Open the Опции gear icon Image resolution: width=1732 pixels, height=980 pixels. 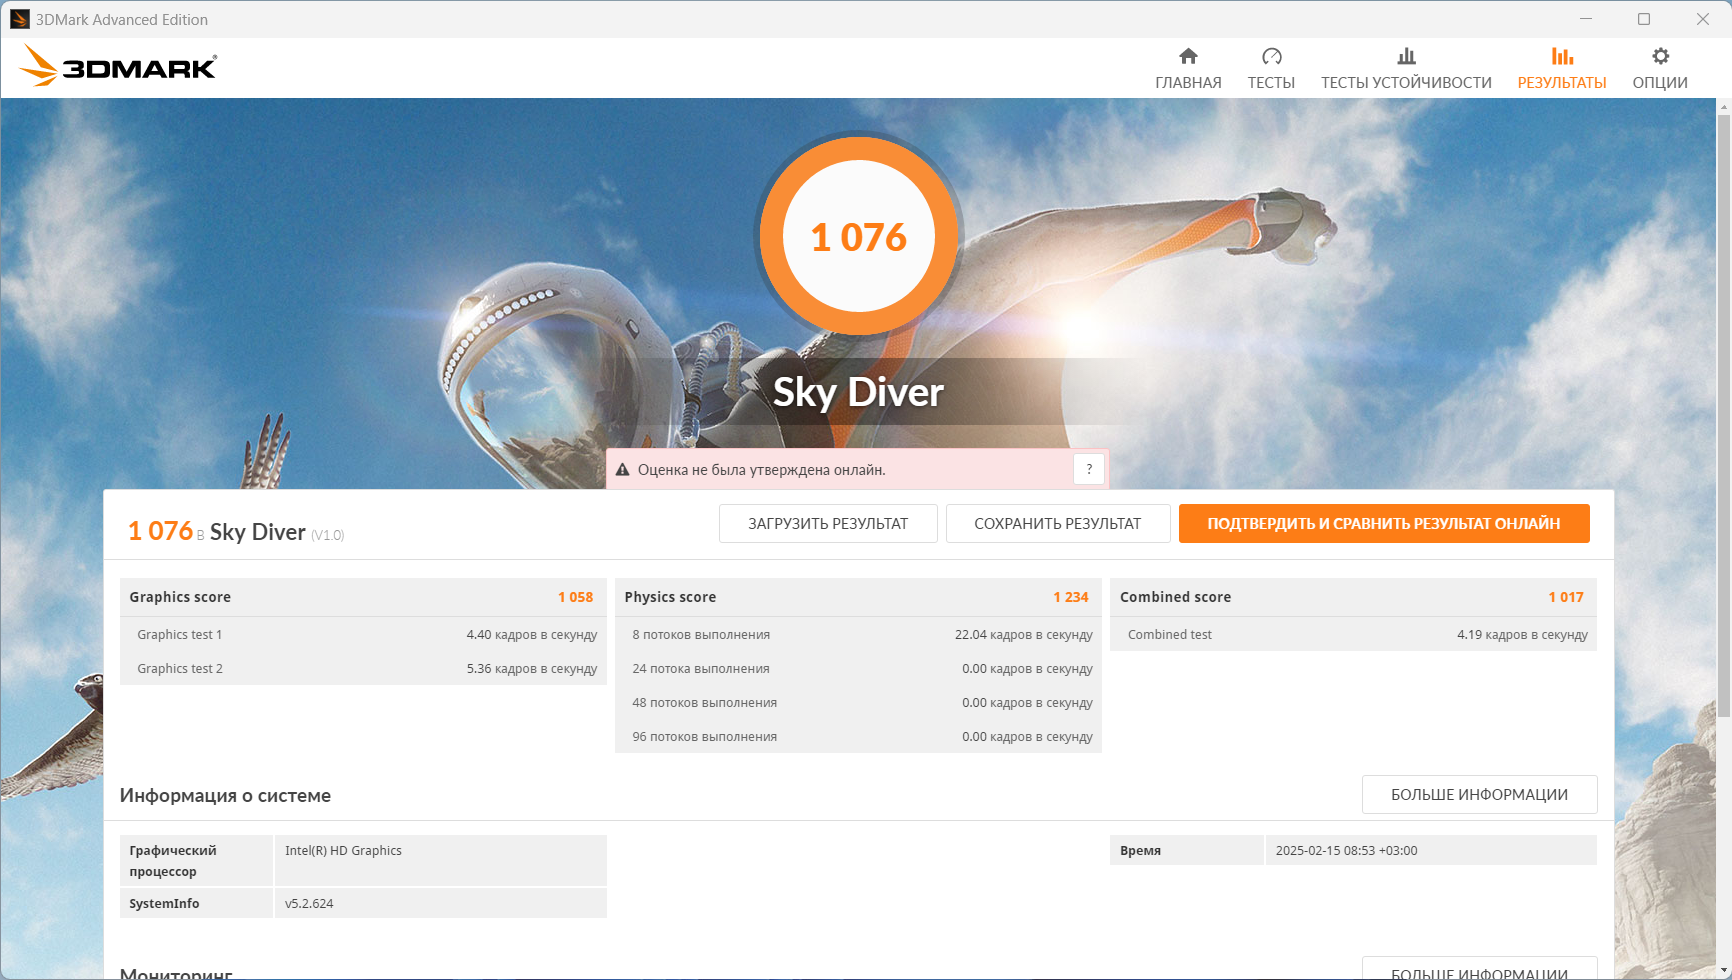click(x=1660, y=56)
